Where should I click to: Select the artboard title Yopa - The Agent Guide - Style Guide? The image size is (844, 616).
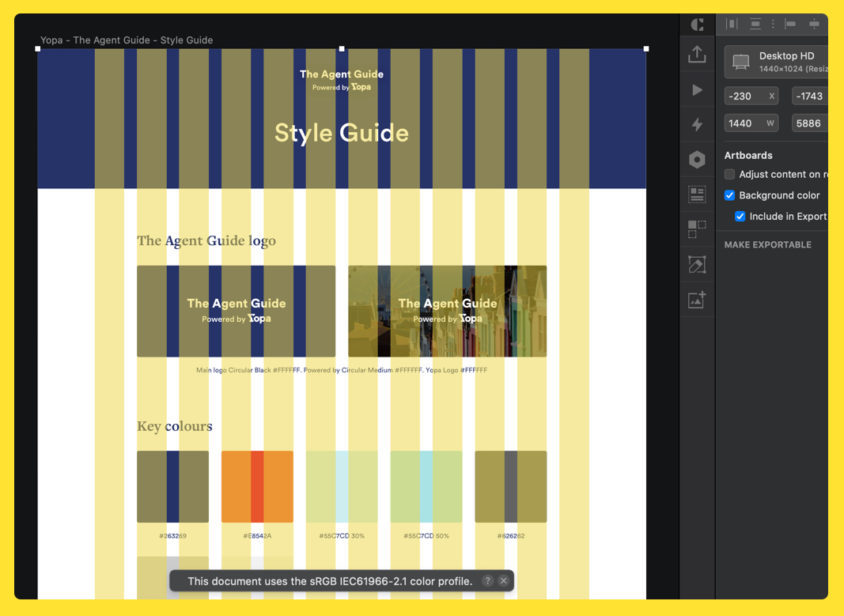tap(126, 40)
